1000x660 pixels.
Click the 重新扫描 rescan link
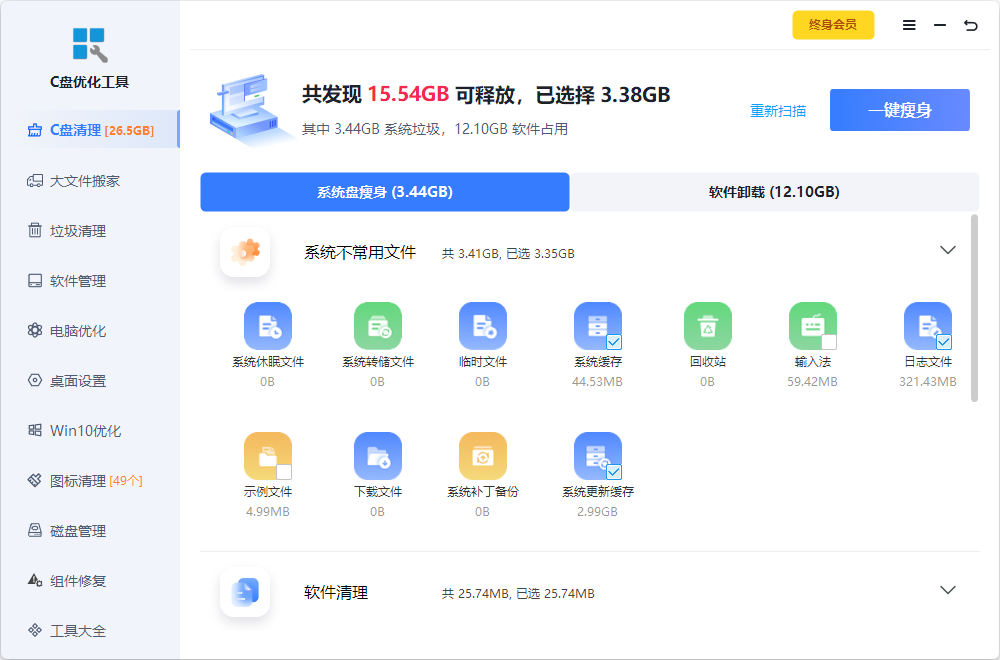(x=778, y=111)
